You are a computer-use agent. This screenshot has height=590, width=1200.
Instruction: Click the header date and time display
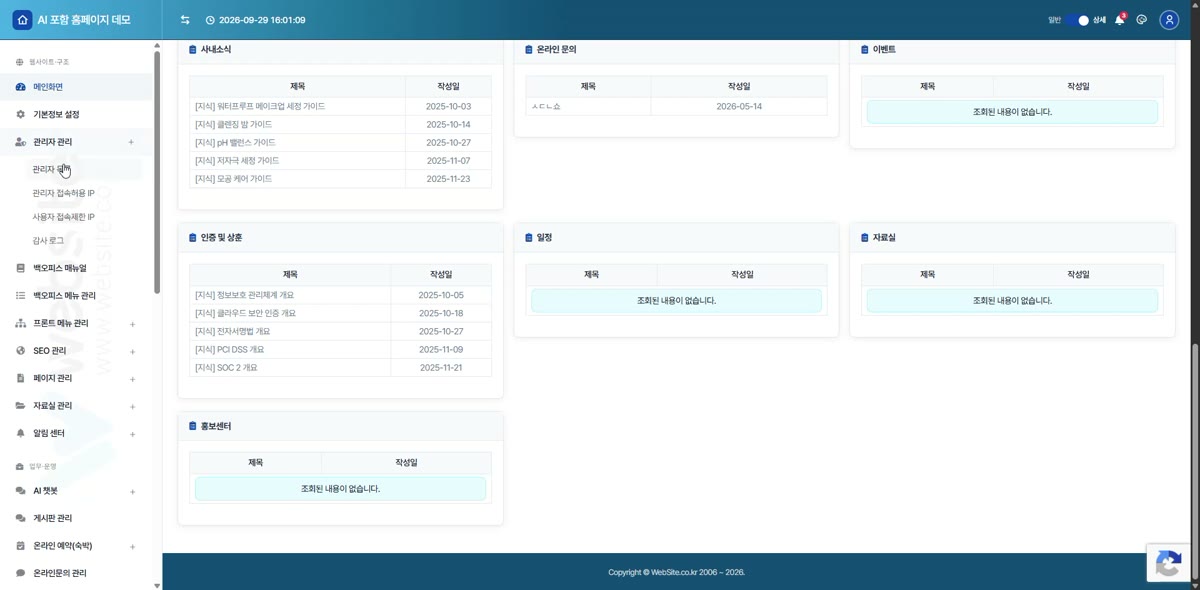click(x=256, y=20)
